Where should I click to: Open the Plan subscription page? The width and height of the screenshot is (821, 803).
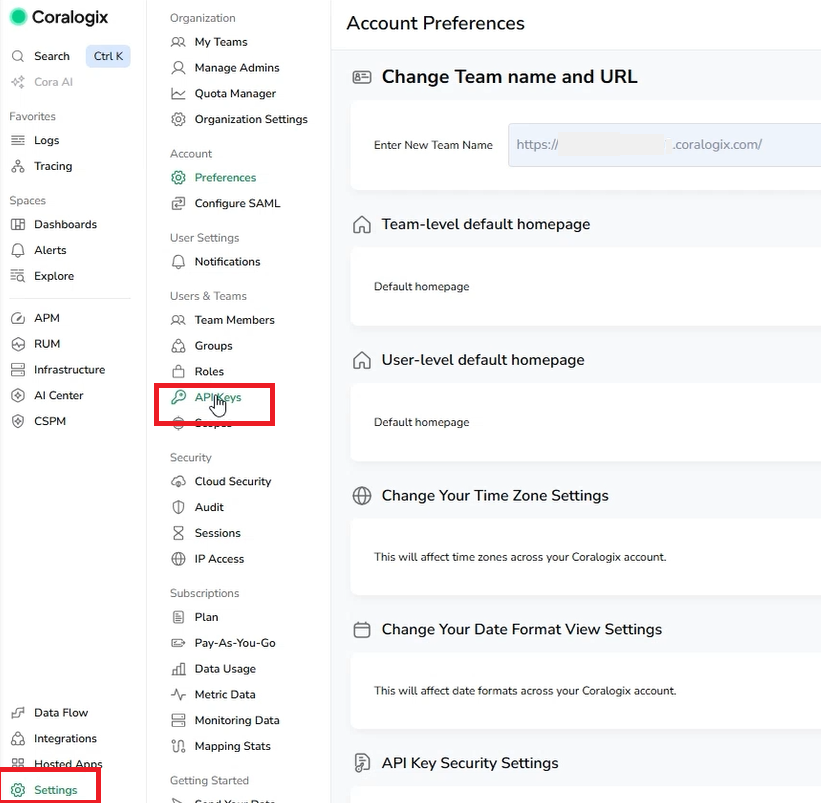[206, 617]
